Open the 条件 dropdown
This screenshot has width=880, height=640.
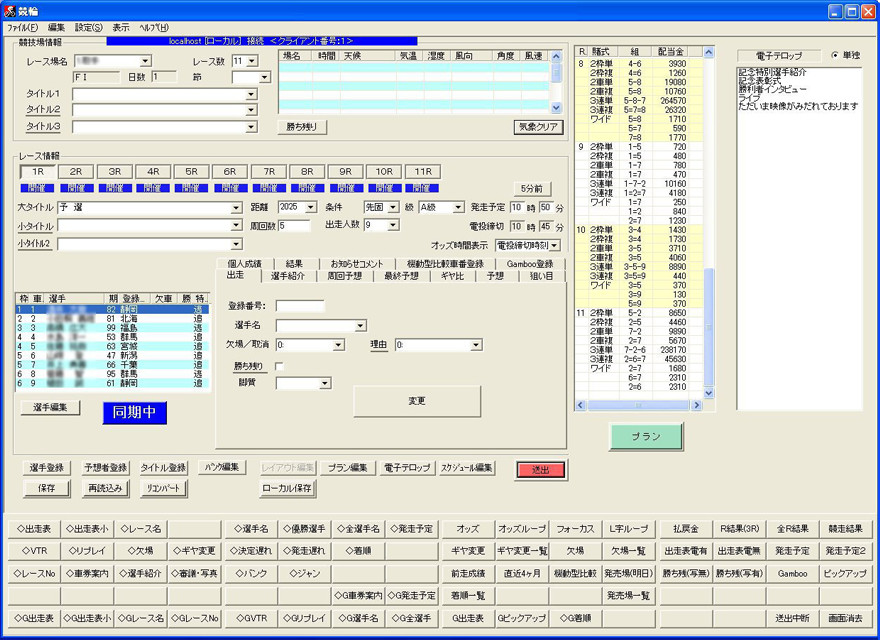click(393, 208)
